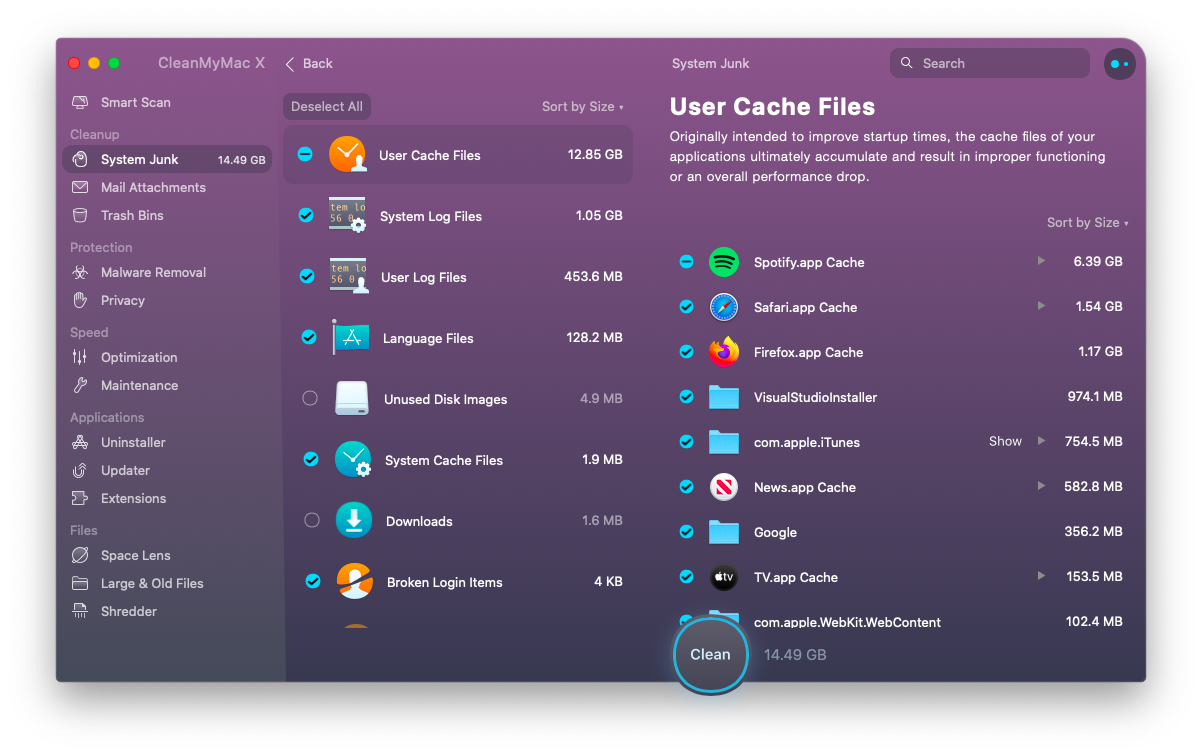Expand News.app Cache disclosure arrow

click(1041, 486)
